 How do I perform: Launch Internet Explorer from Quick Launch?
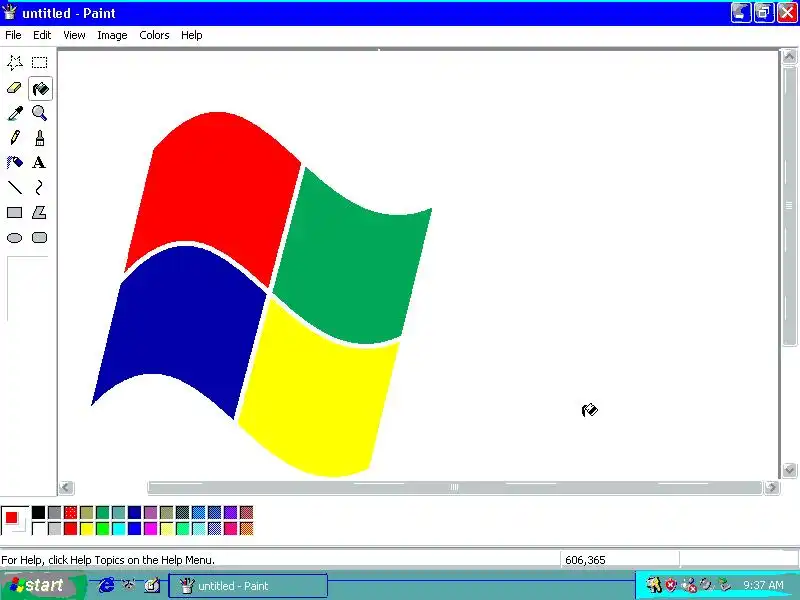click(x=106, y=585)
